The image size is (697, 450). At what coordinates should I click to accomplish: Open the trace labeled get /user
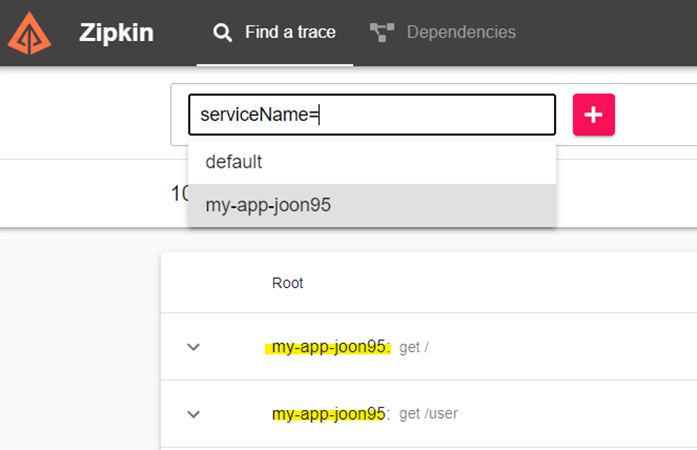click(429, 414)
